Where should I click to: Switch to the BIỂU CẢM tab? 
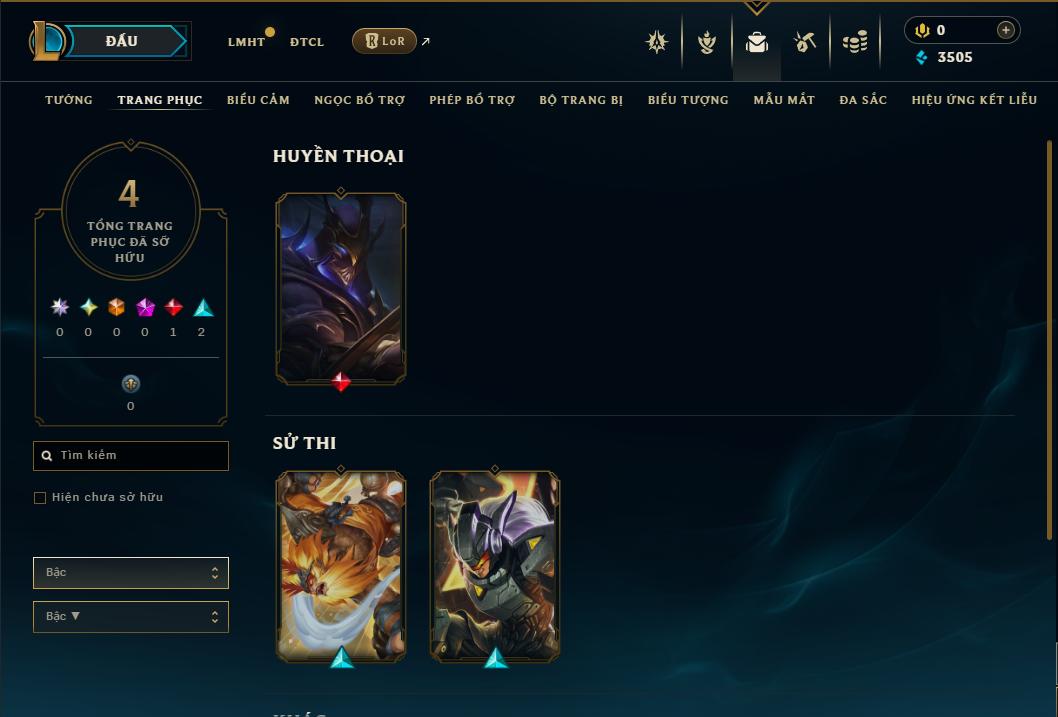click(x=258, y=100)
